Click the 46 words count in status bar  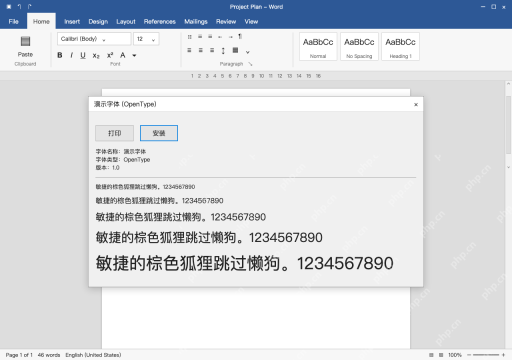coord(49,355)
